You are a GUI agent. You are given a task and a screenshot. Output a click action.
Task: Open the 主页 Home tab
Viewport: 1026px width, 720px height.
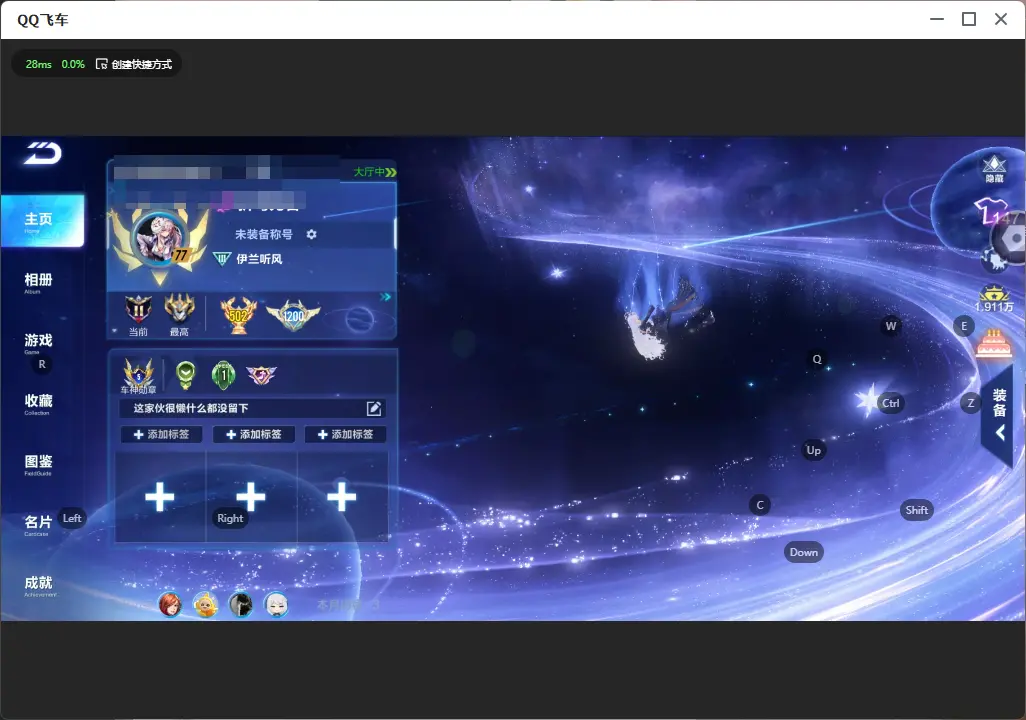[43, 221]
